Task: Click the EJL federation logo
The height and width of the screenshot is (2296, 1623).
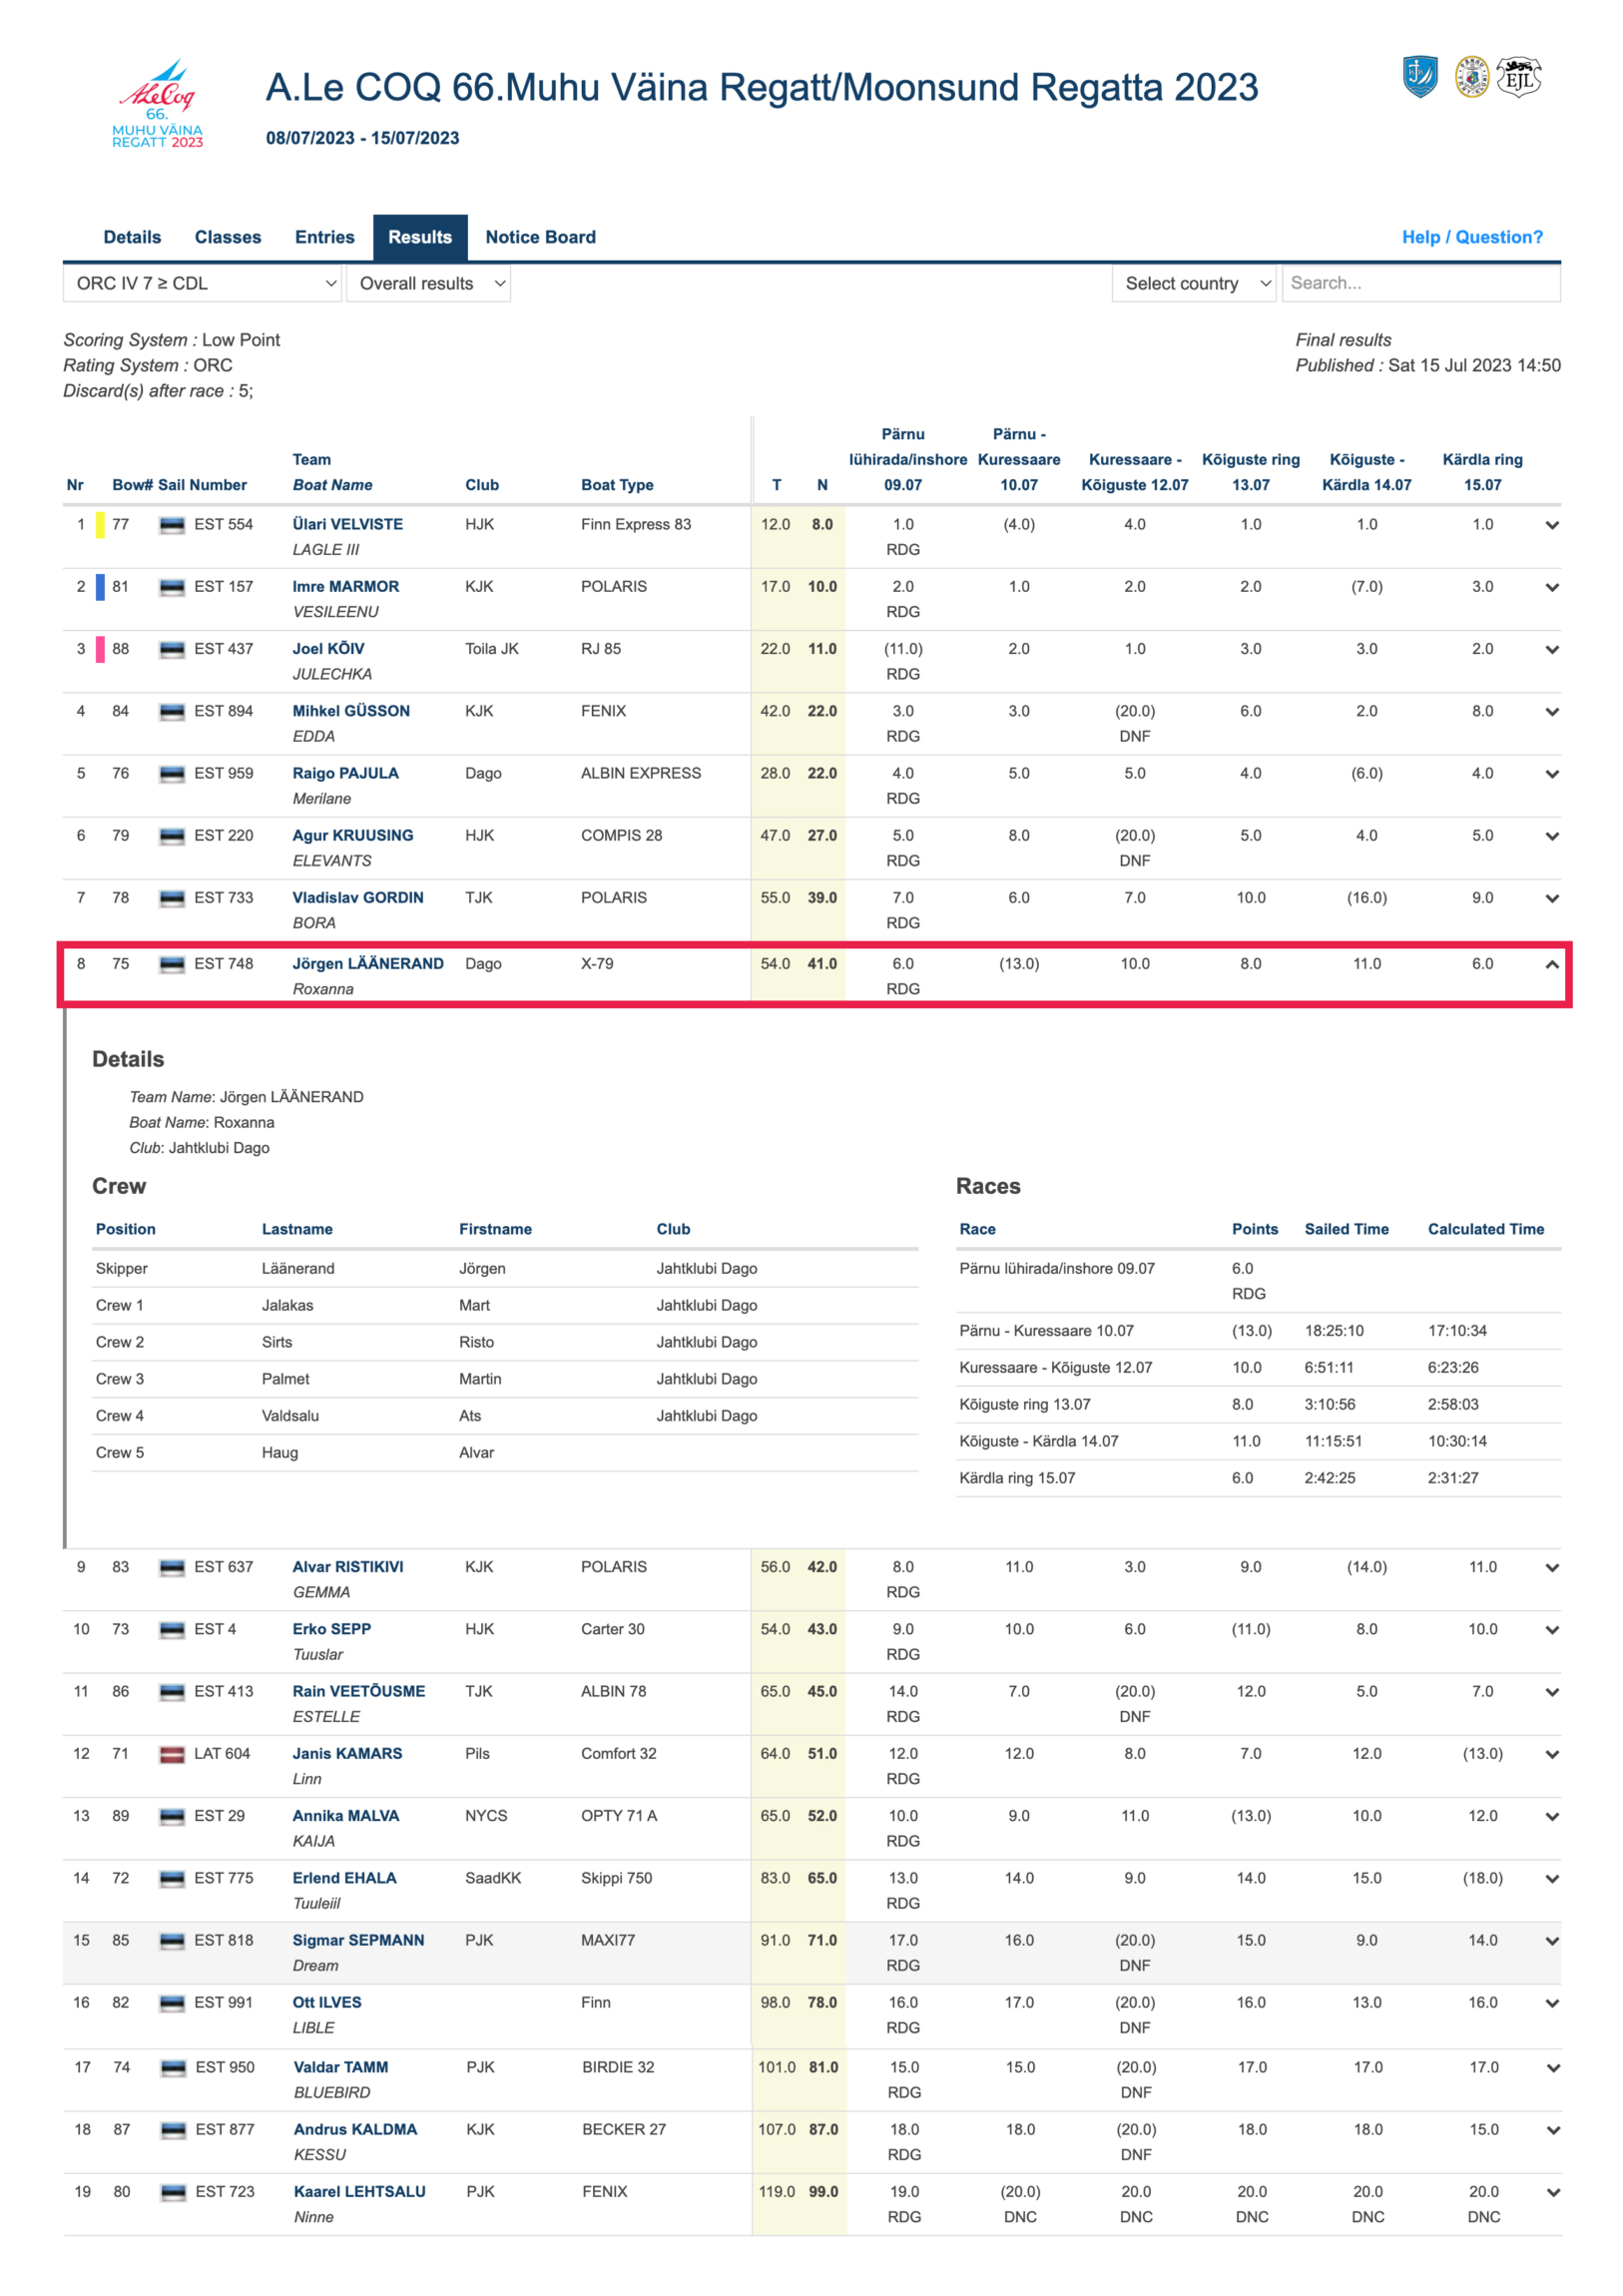Action: point(1518,77)
